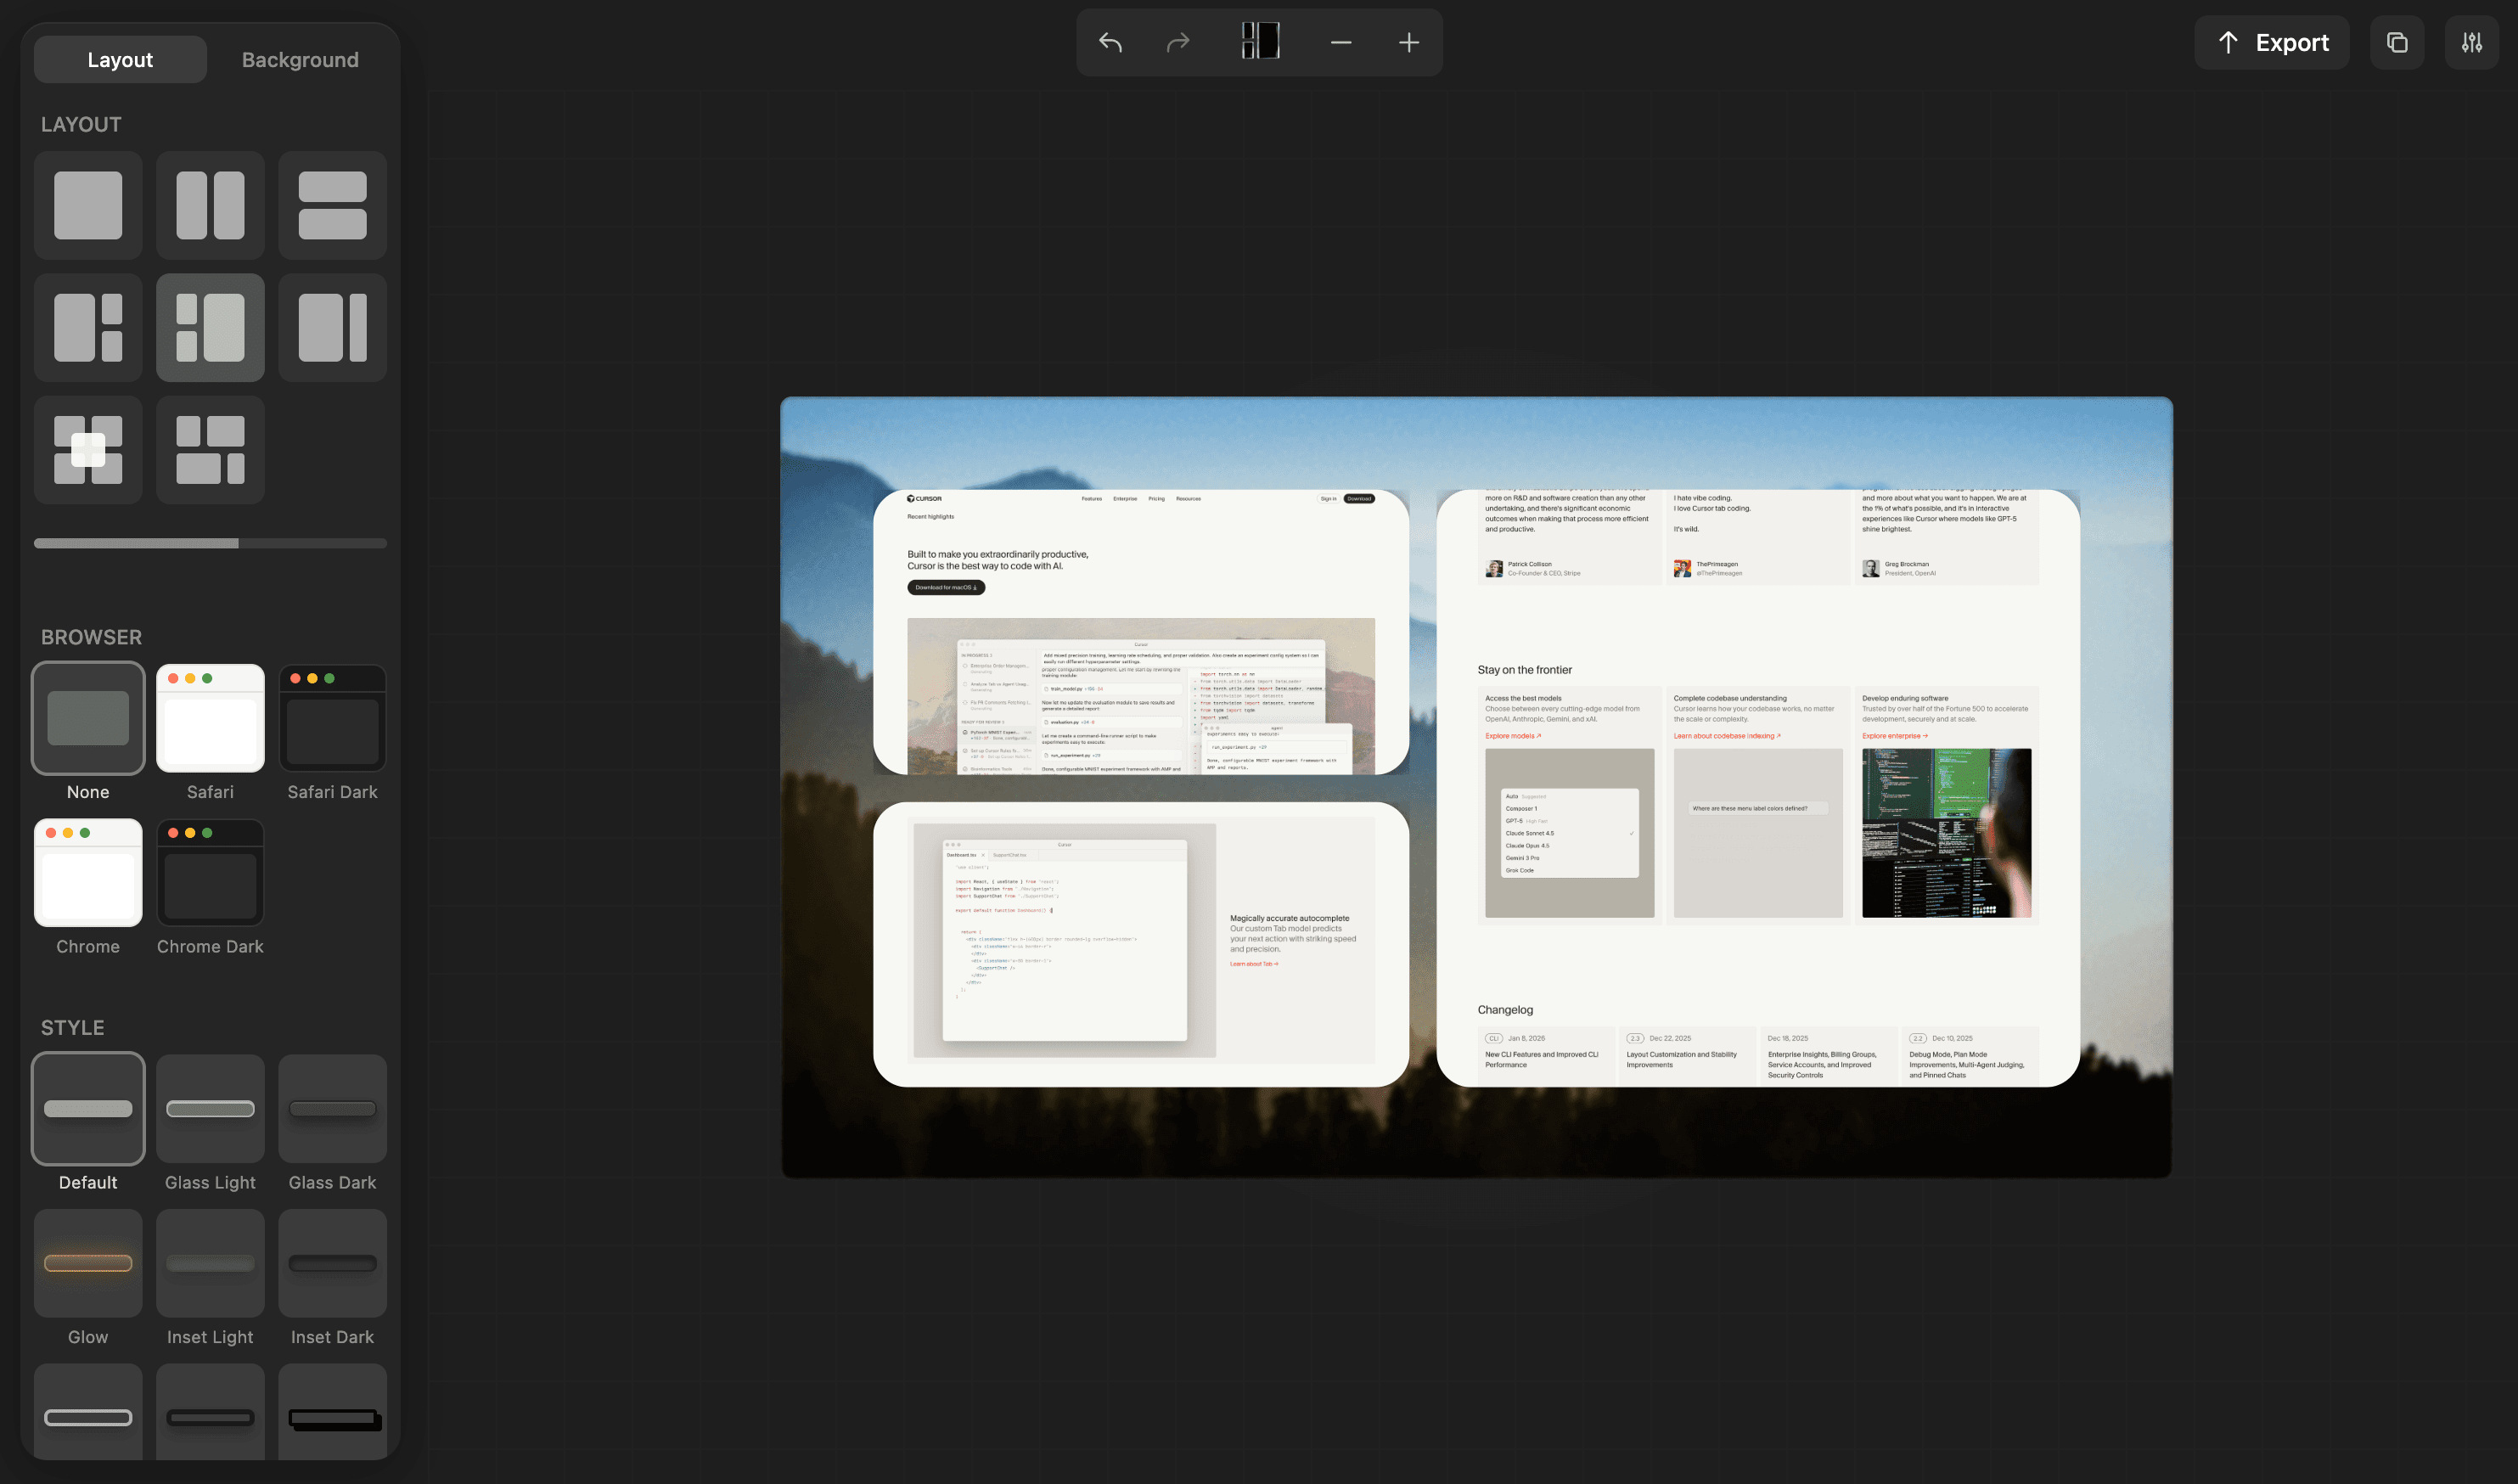This screenshot has height=1484, width=2518.
Task: Copy the image using the clipboard icon
Action: 2396,42
